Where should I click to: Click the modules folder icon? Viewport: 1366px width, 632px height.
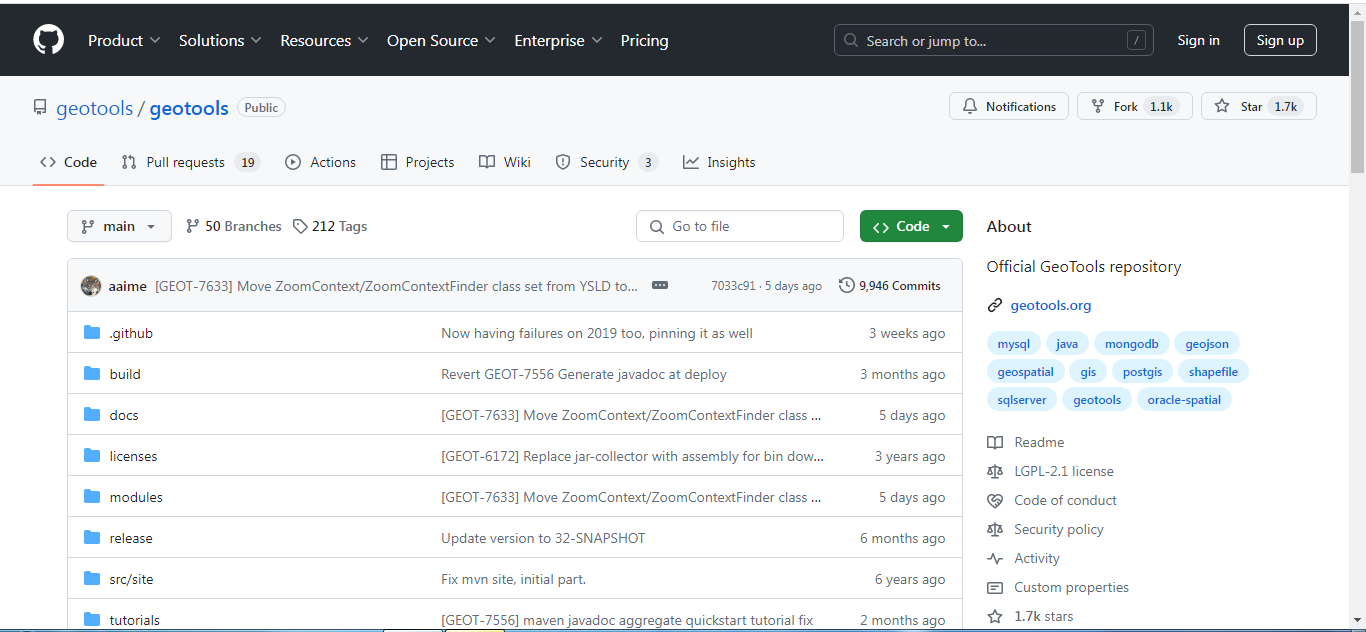pyautogui.click(x=92, y=497)
